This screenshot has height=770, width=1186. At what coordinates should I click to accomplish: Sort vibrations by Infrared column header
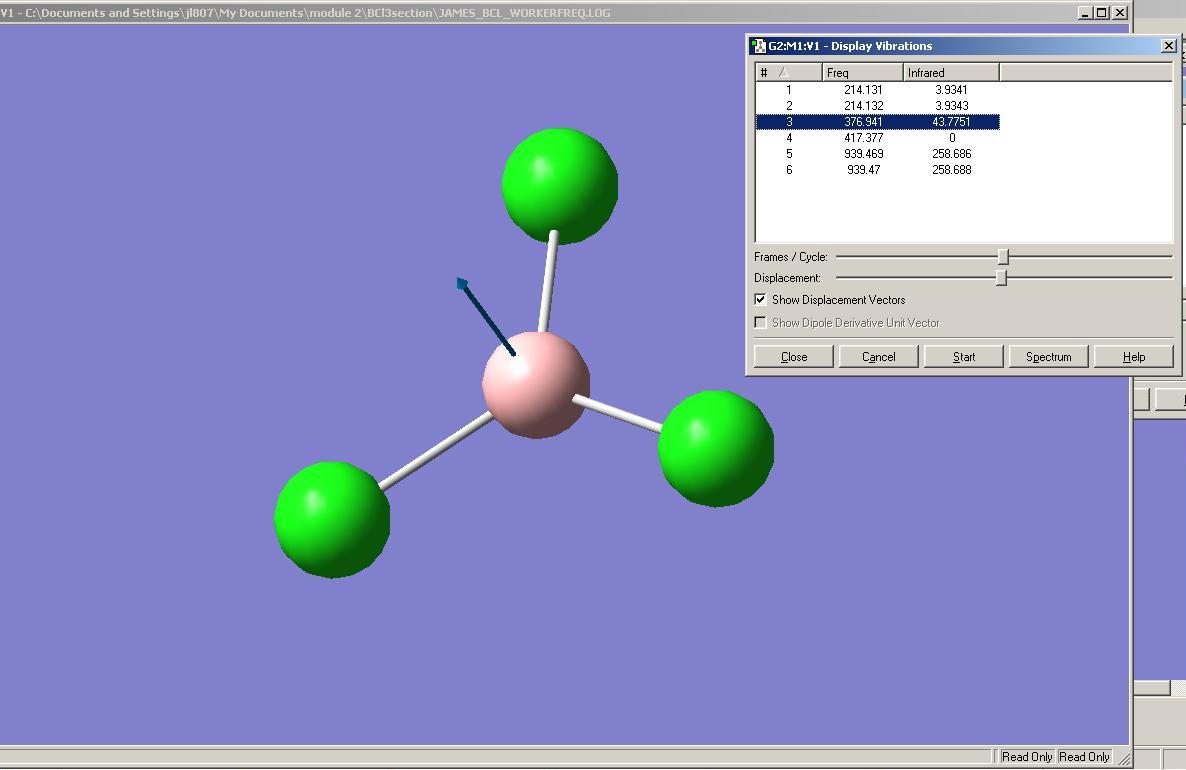(x=951, y=73)
